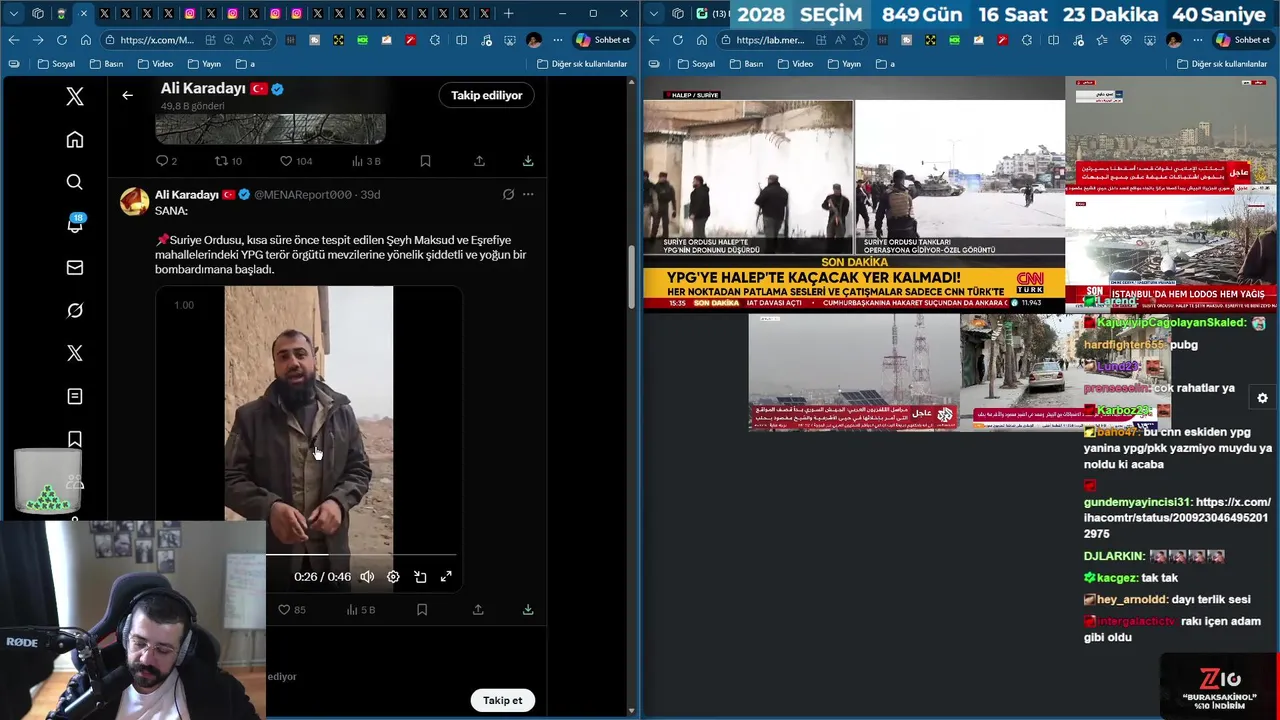Open Video bookmarks folder in right browser

click(794, 64)
